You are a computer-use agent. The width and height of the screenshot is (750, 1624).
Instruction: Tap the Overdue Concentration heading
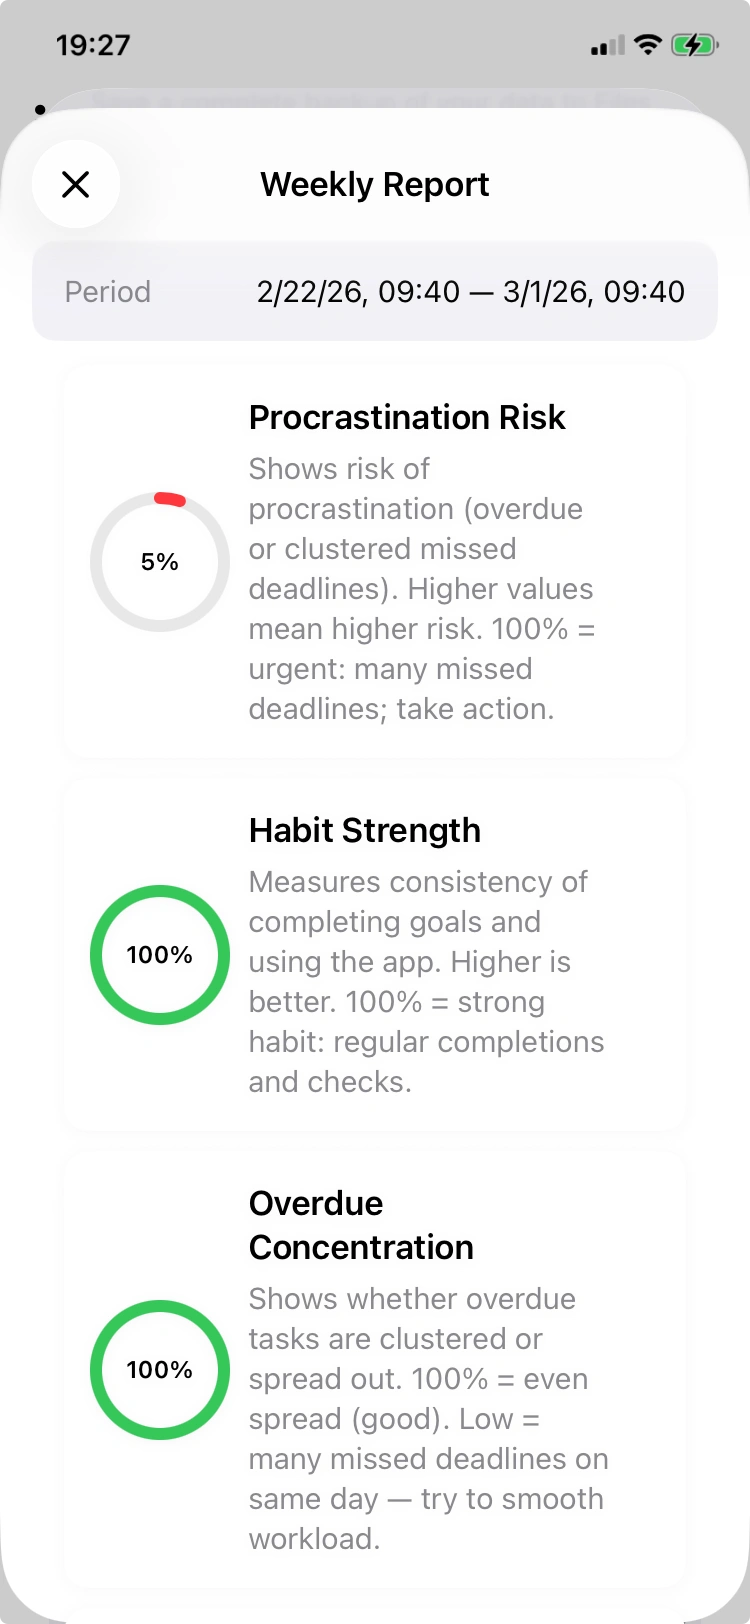tap(362, 1225)
